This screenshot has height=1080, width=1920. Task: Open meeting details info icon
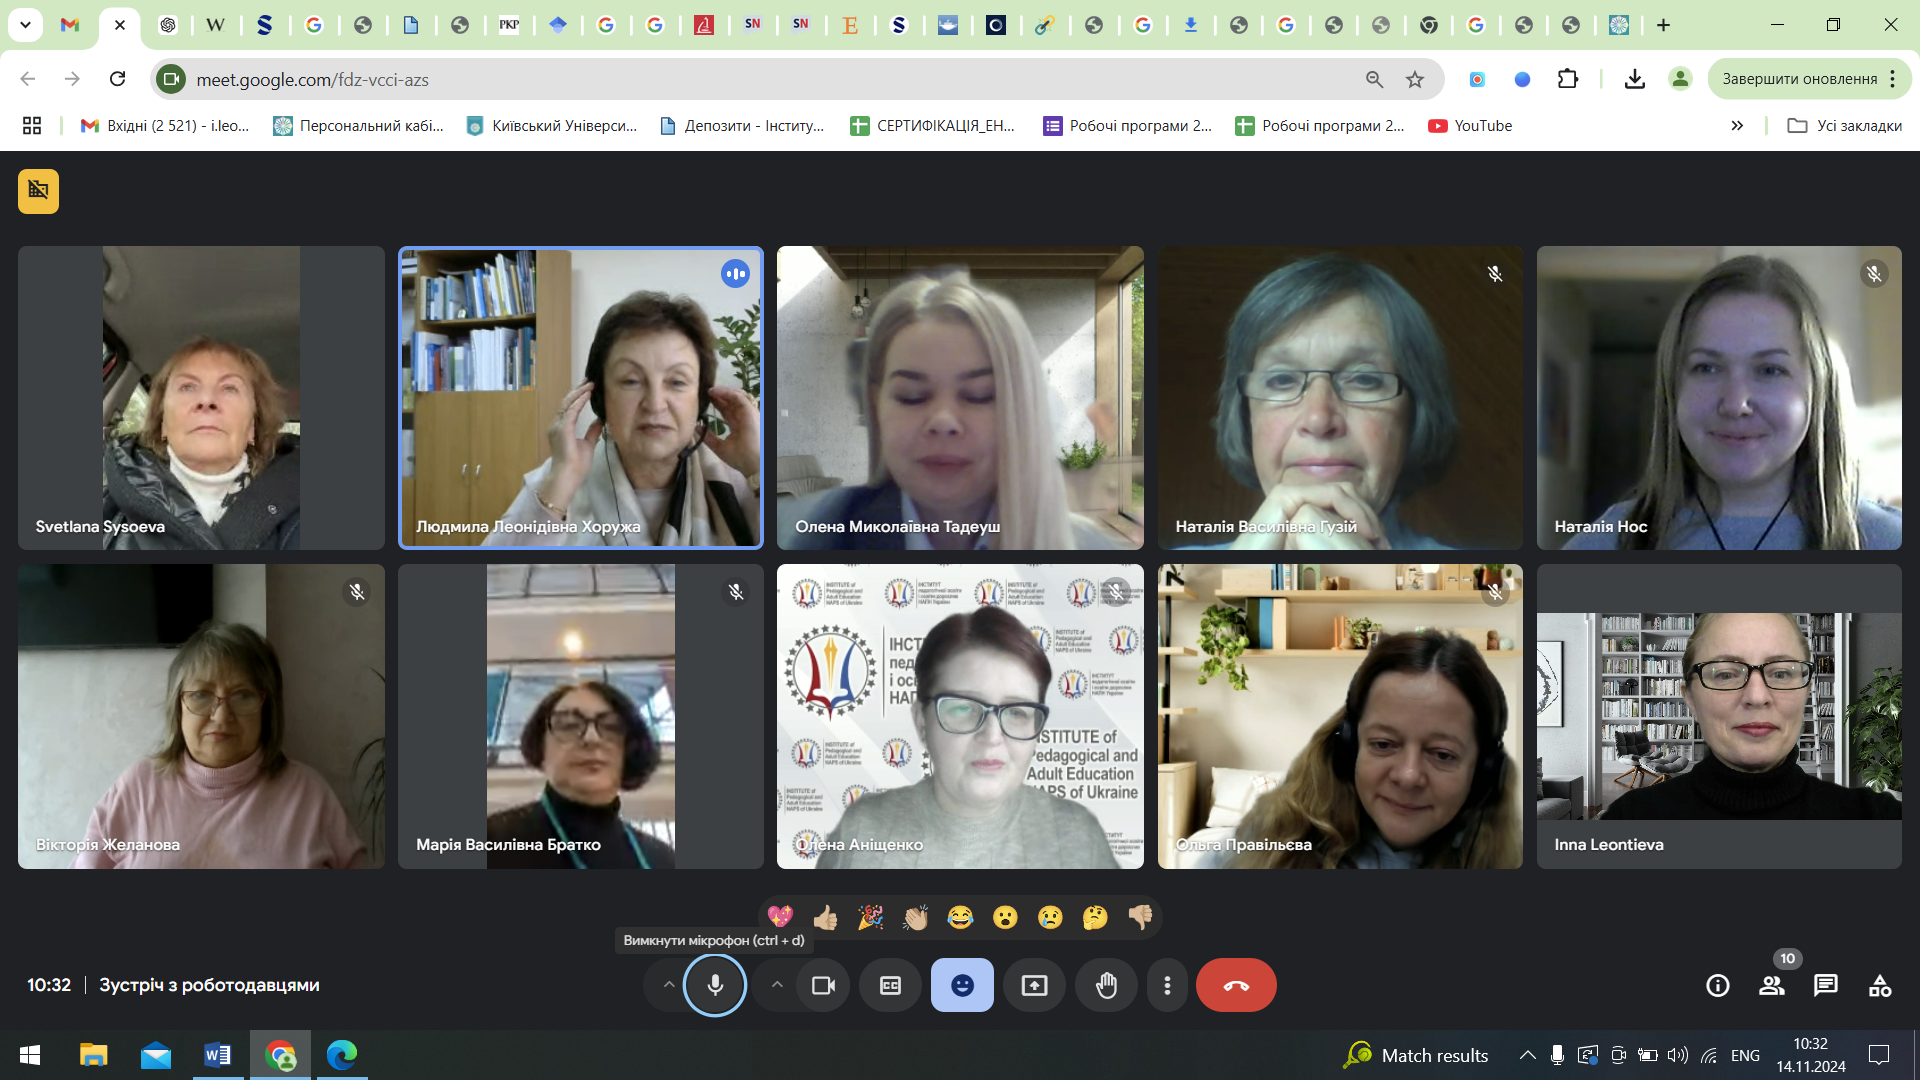point(1717,985)
